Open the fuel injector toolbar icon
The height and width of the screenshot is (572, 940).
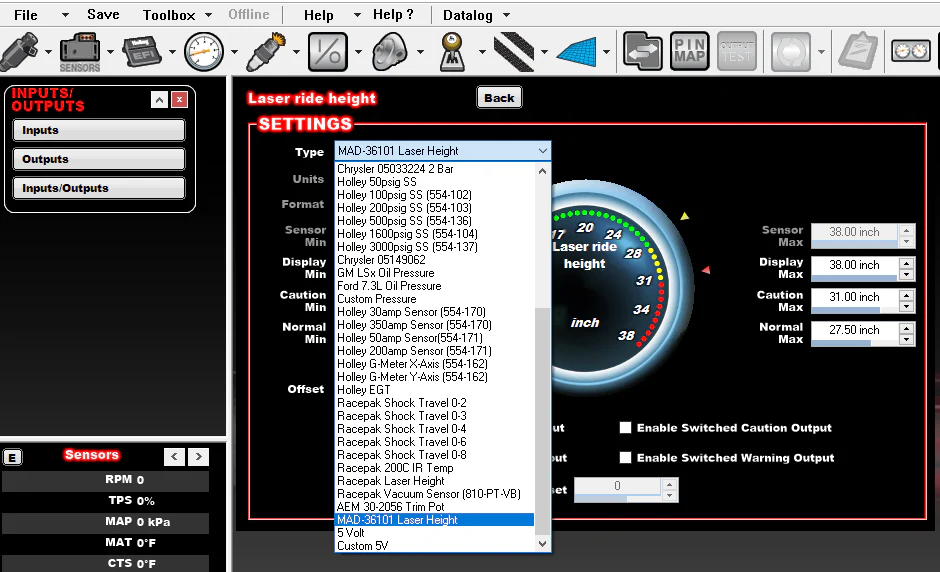20,52
